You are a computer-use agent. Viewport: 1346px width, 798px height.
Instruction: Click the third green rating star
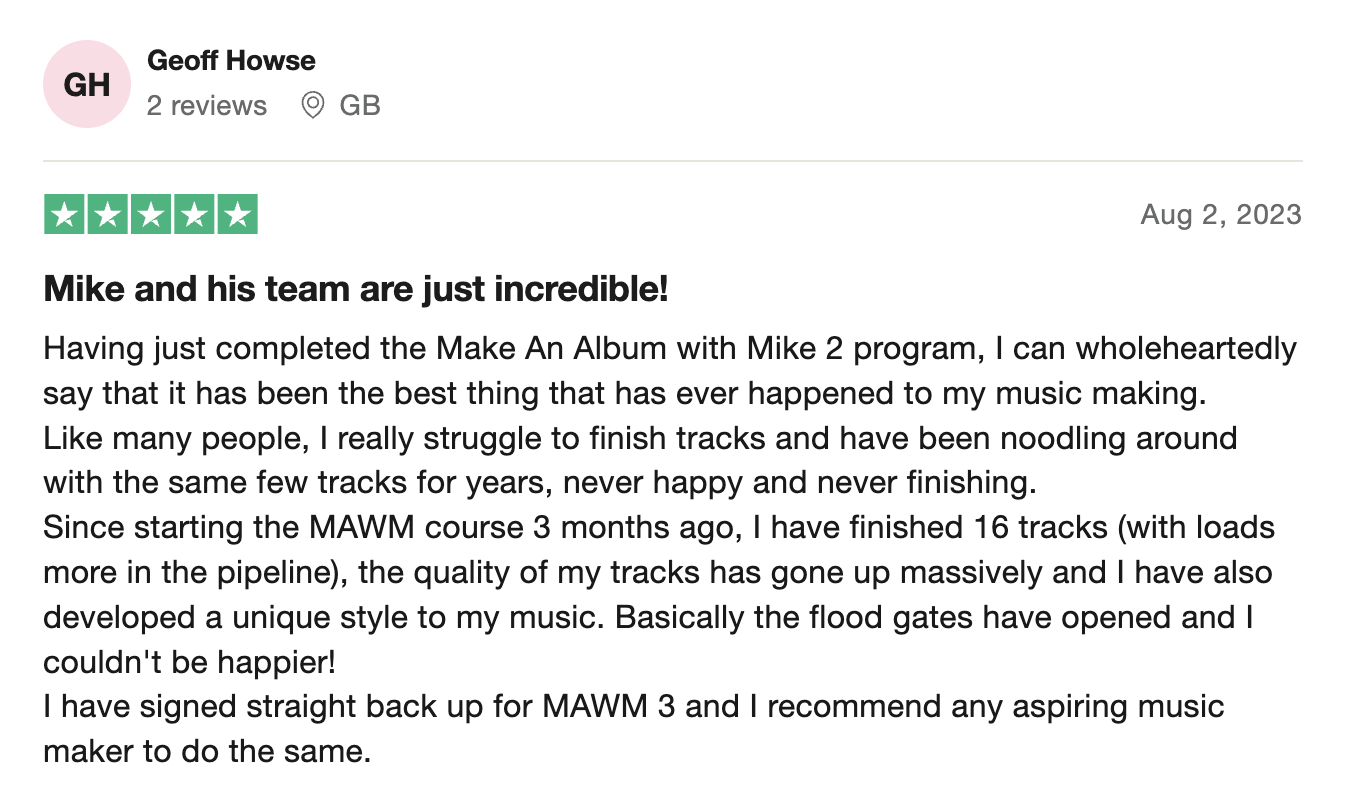click(151, 215)
